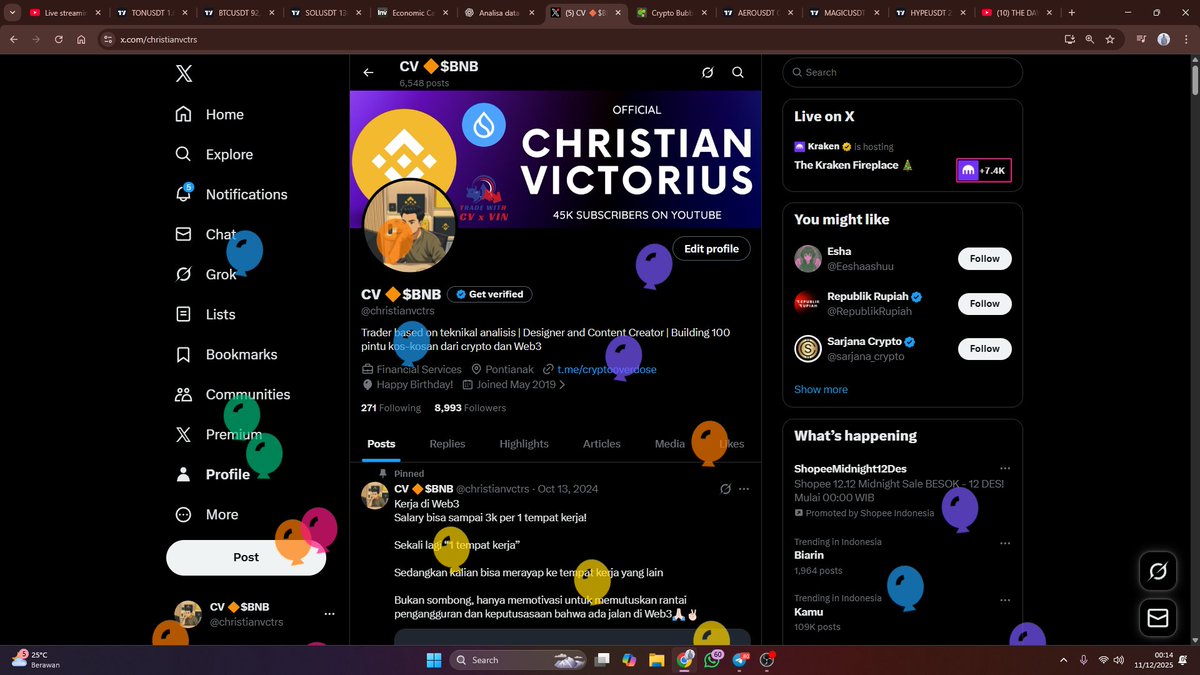This screenshot has width=1200, height=675.
Task: Follow Esha in You might like
Action: tap(984, 258)
